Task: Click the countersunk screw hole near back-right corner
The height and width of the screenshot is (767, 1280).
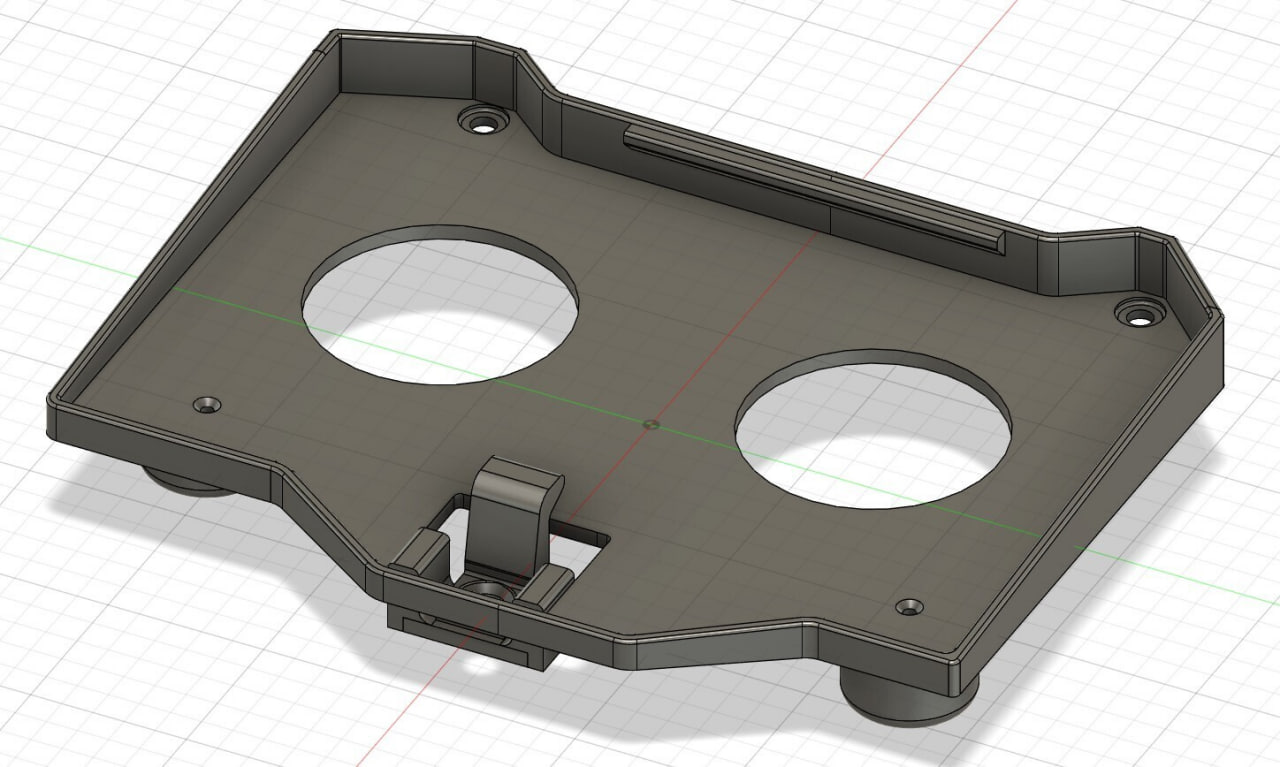Action: click(1140, 316)
